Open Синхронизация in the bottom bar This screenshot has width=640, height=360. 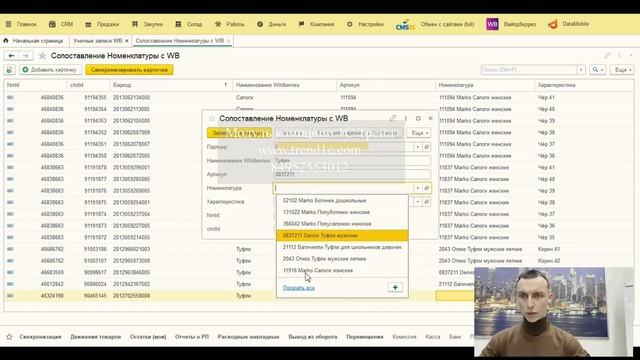point(40,337)
